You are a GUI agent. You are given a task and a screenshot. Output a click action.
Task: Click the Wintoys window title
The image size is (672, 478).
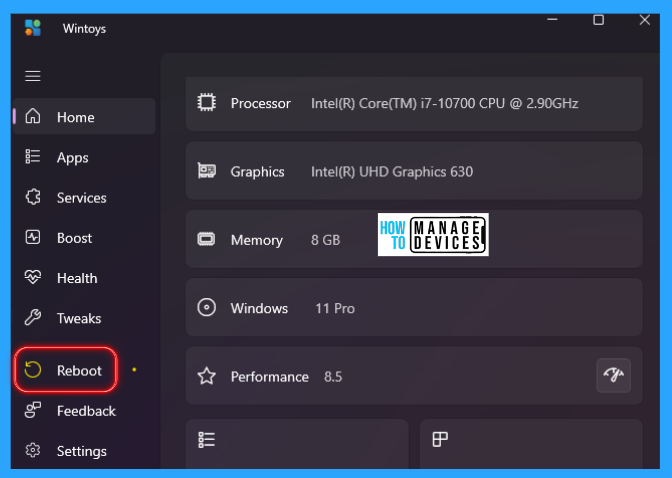84,29
